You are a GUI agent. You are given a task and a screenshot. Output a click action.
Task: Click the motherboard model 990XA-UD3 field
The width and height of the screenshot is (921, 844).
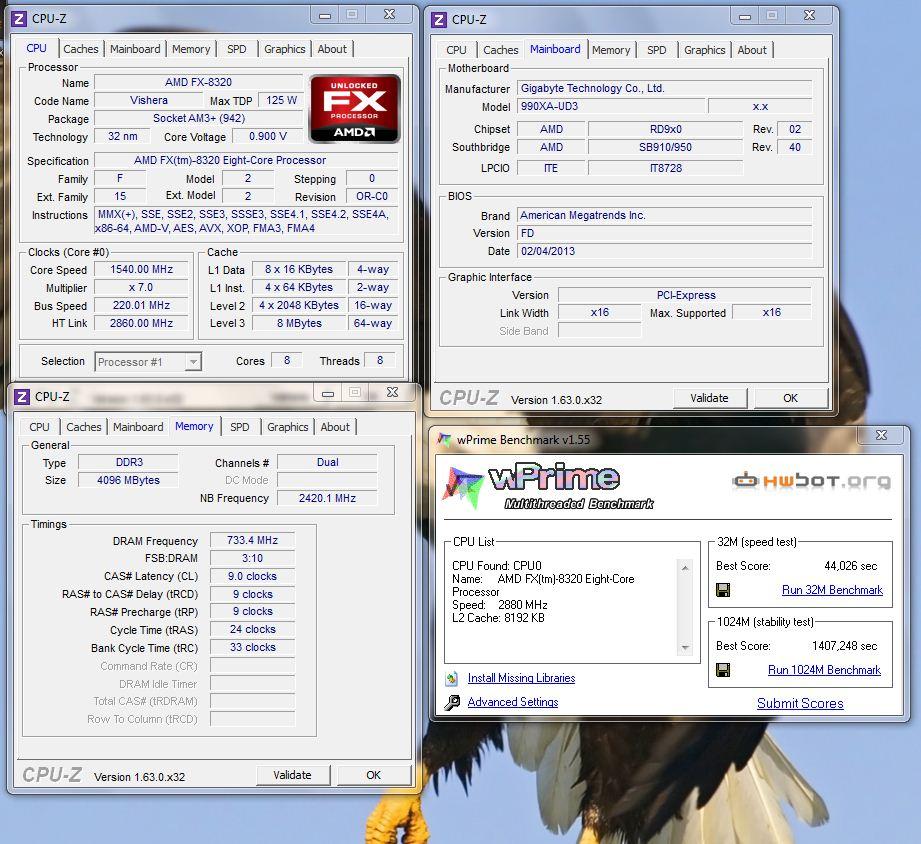pyautogui.click(x=611, y=106)
